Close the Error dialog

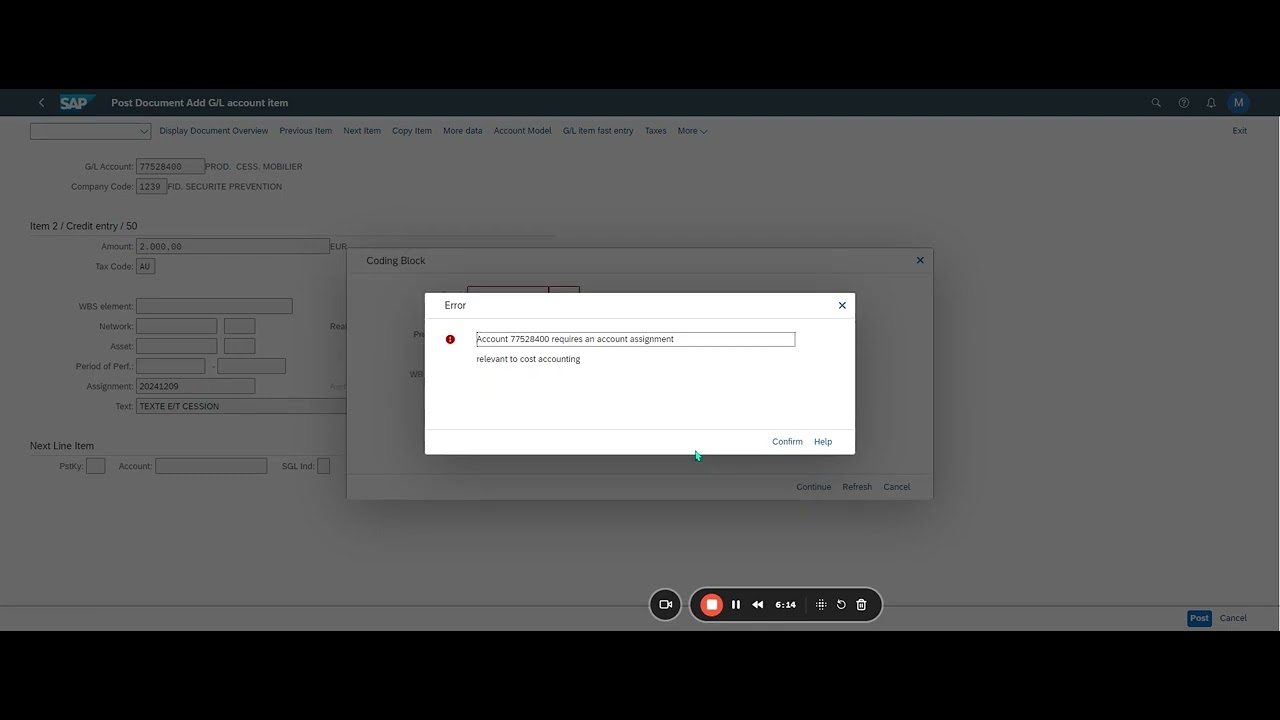pos(842,305)
